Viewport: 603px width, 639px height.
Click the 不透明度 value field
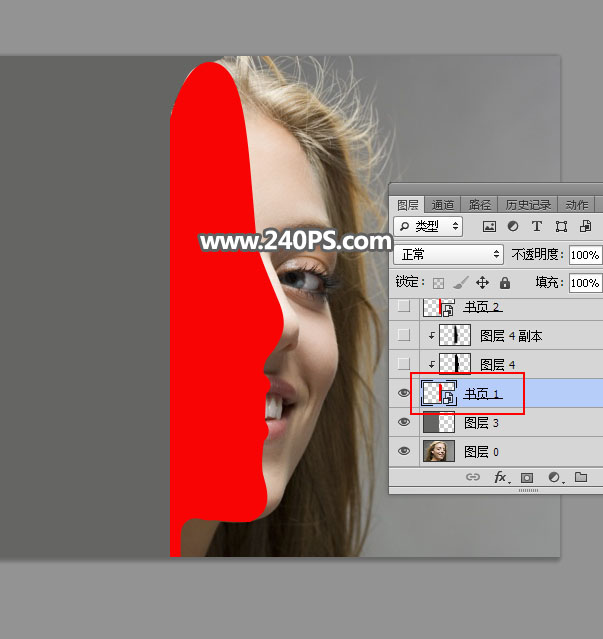586,255
